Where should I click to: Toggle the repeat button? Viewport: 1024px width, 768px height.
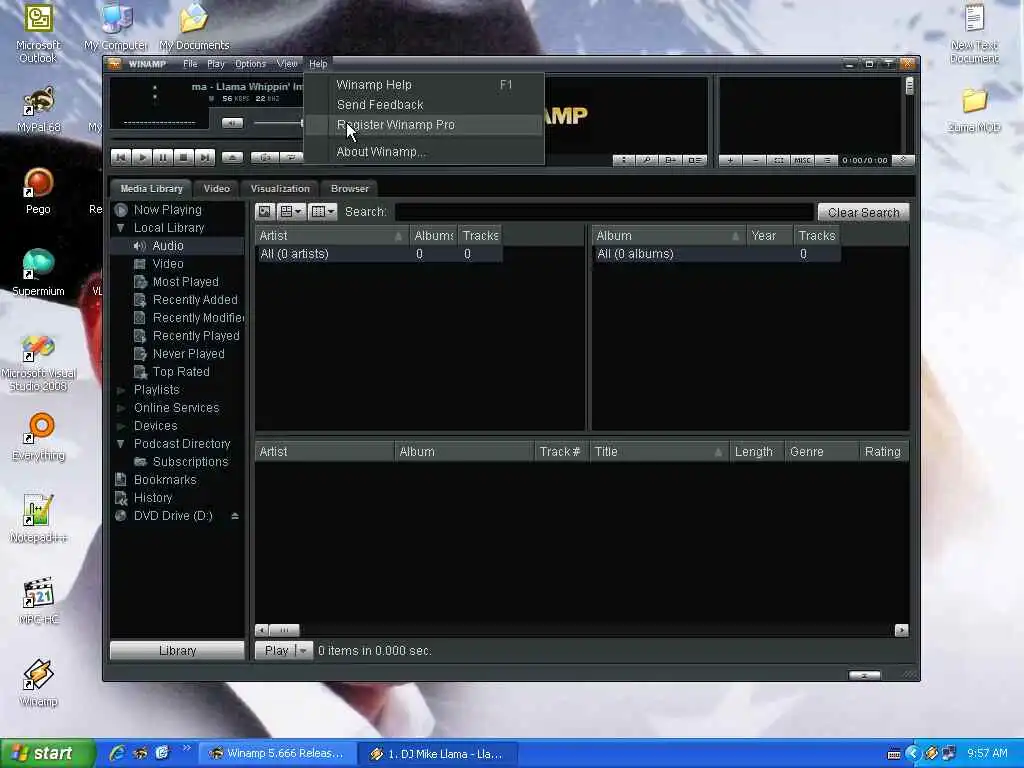pyautogui.click(x=291, y=157)
